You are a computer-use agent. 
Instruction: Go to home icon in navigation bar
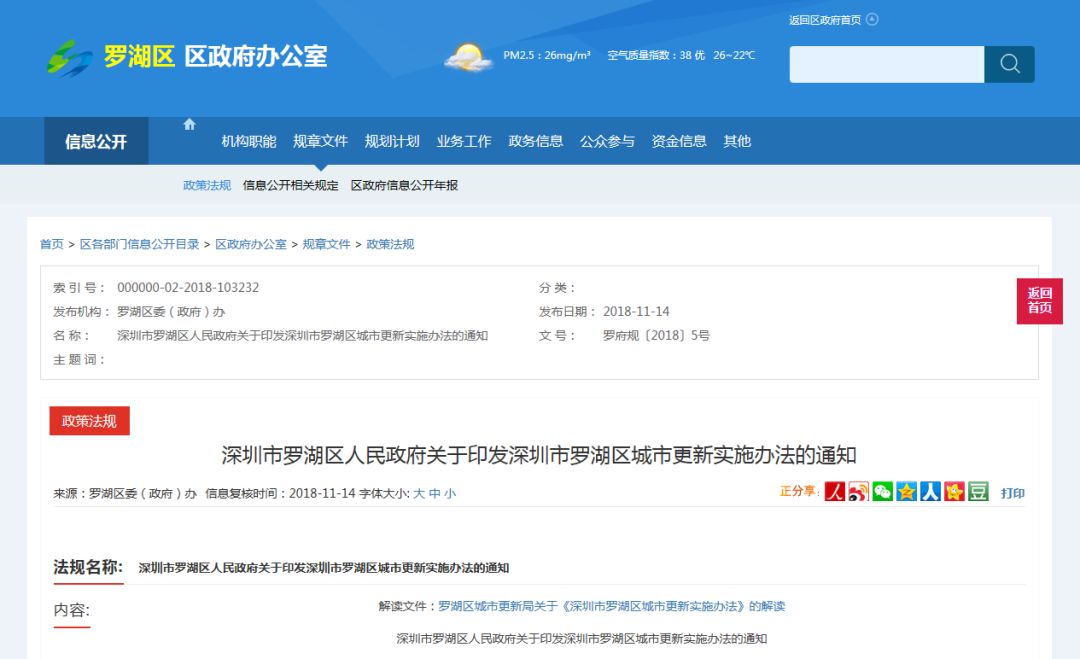pyautogui.click(x=189, y=125)
